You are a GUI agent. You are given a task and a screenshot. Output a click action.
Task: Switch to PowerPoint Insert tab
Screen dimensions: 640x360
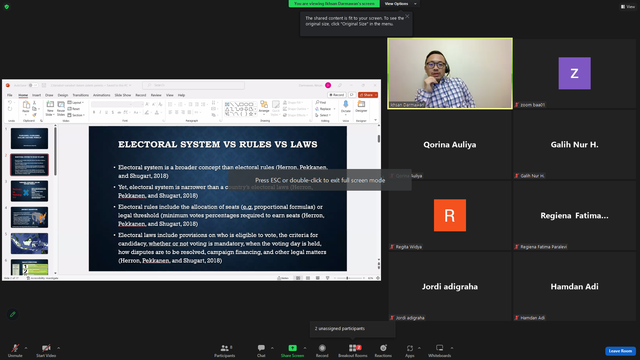[36, 95]
